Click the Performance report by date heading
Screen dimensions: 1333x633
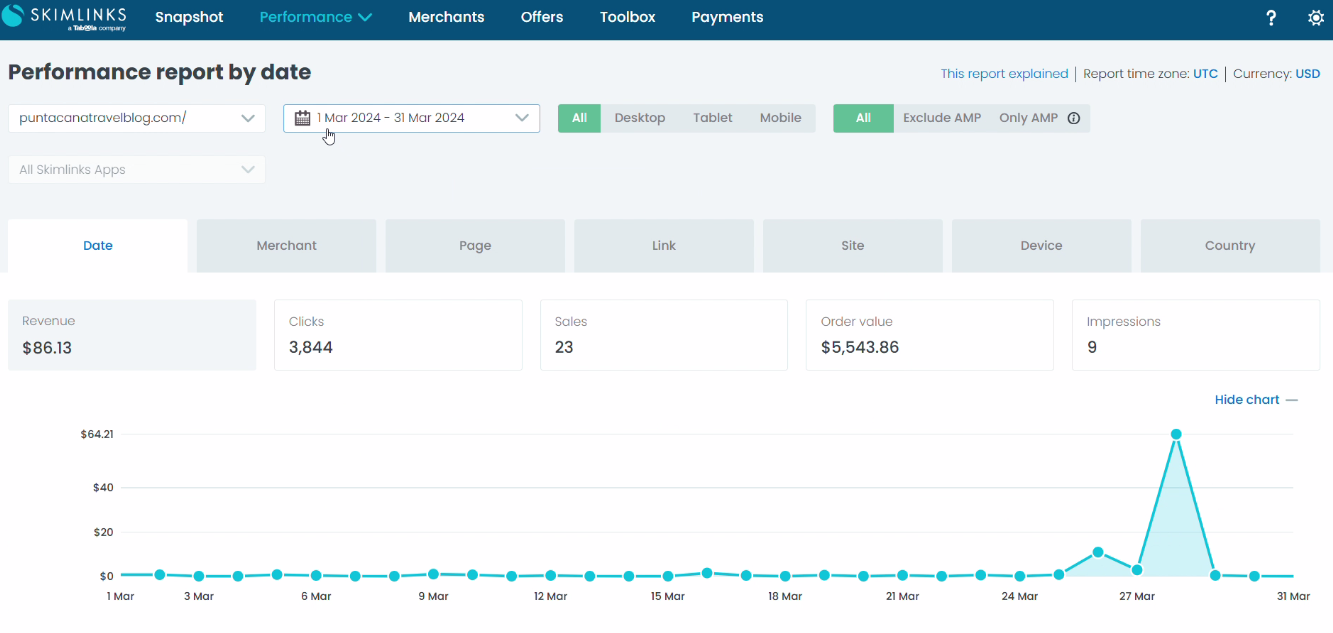click(160, 73)
